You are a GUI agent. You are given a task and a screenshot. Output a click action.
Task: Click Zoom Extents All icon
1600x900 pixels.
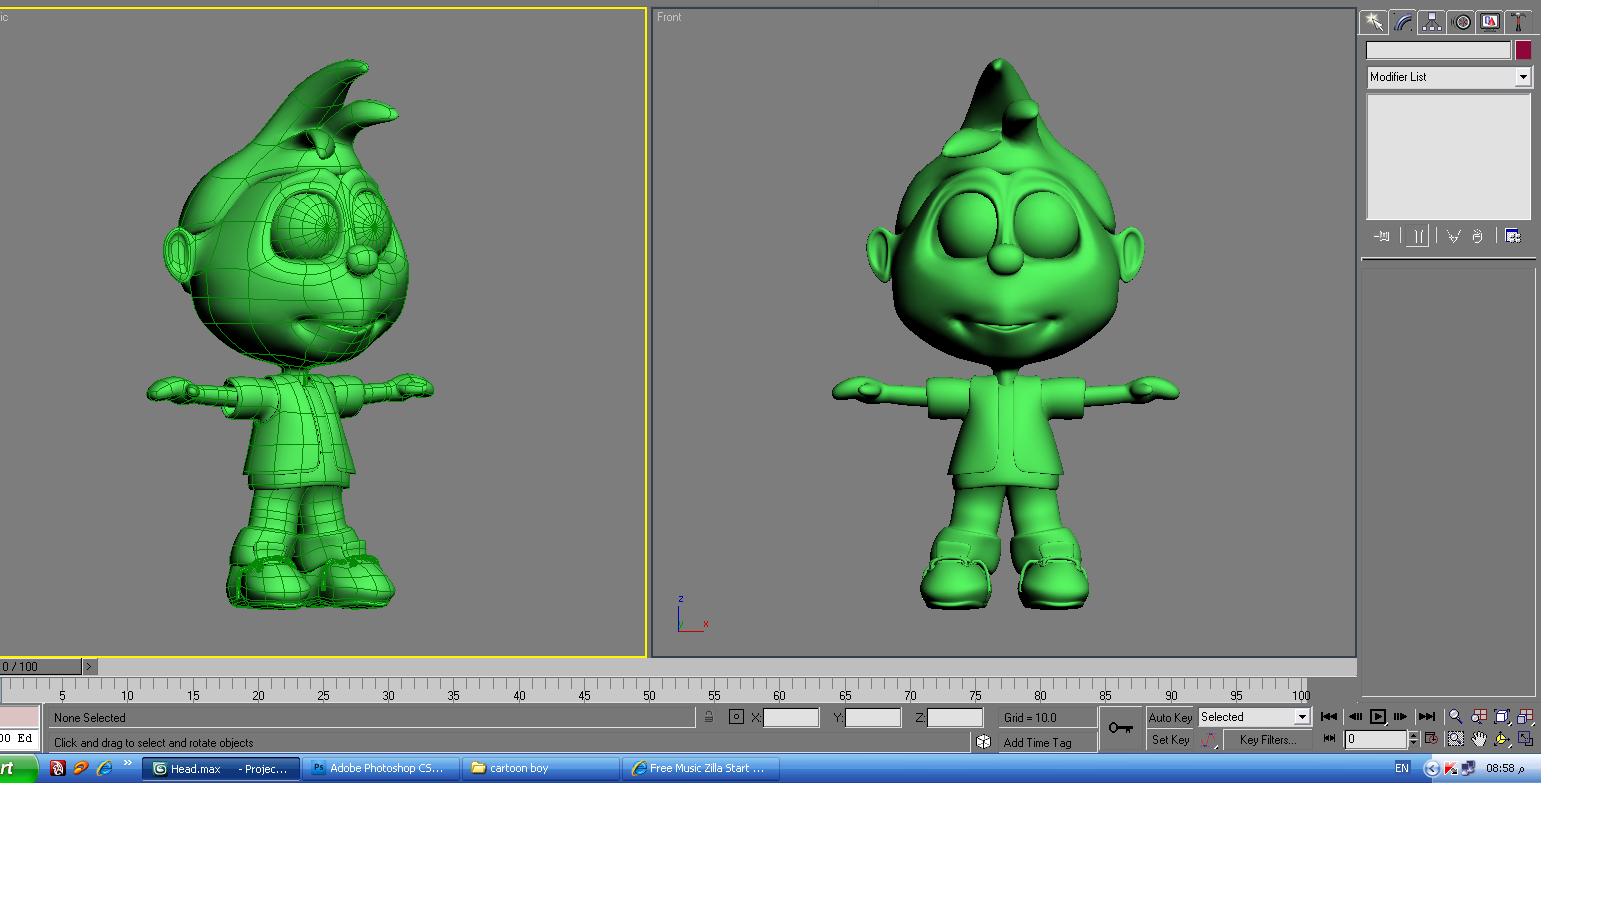click(x=1525, y=717)
